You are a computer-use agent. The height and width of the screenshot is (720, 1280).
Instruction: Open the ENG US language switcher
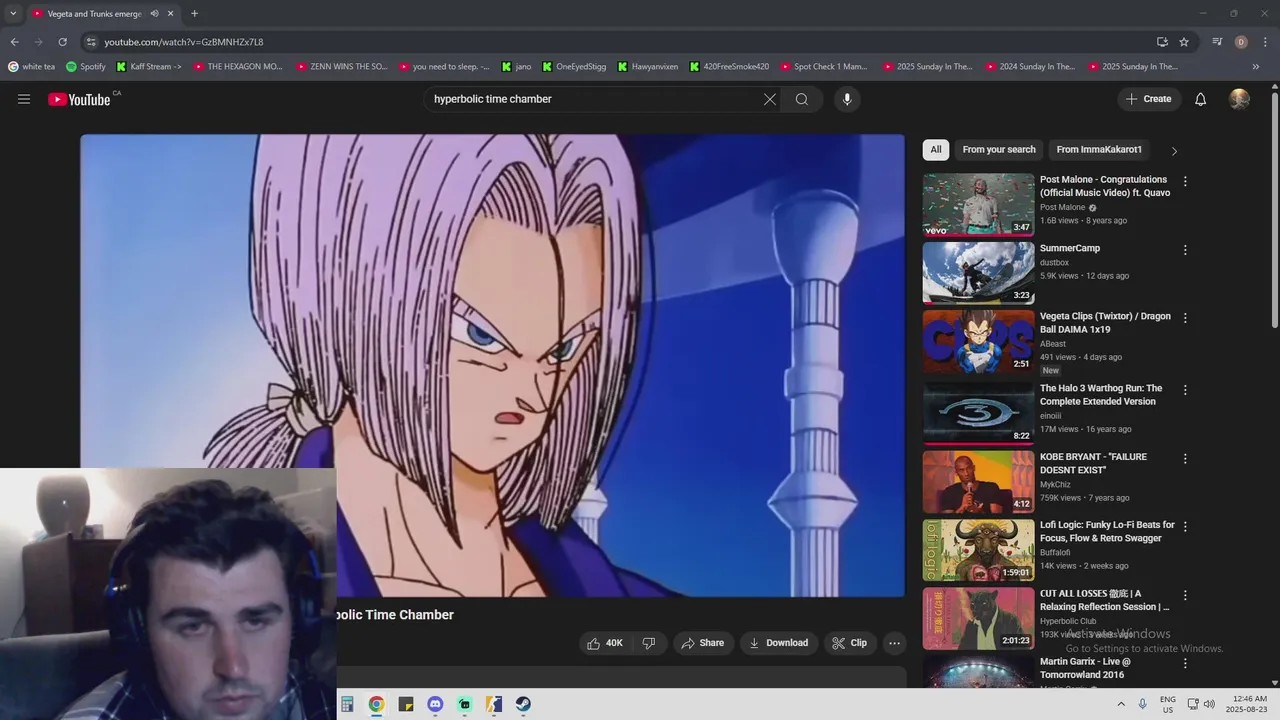point(1168,704)
